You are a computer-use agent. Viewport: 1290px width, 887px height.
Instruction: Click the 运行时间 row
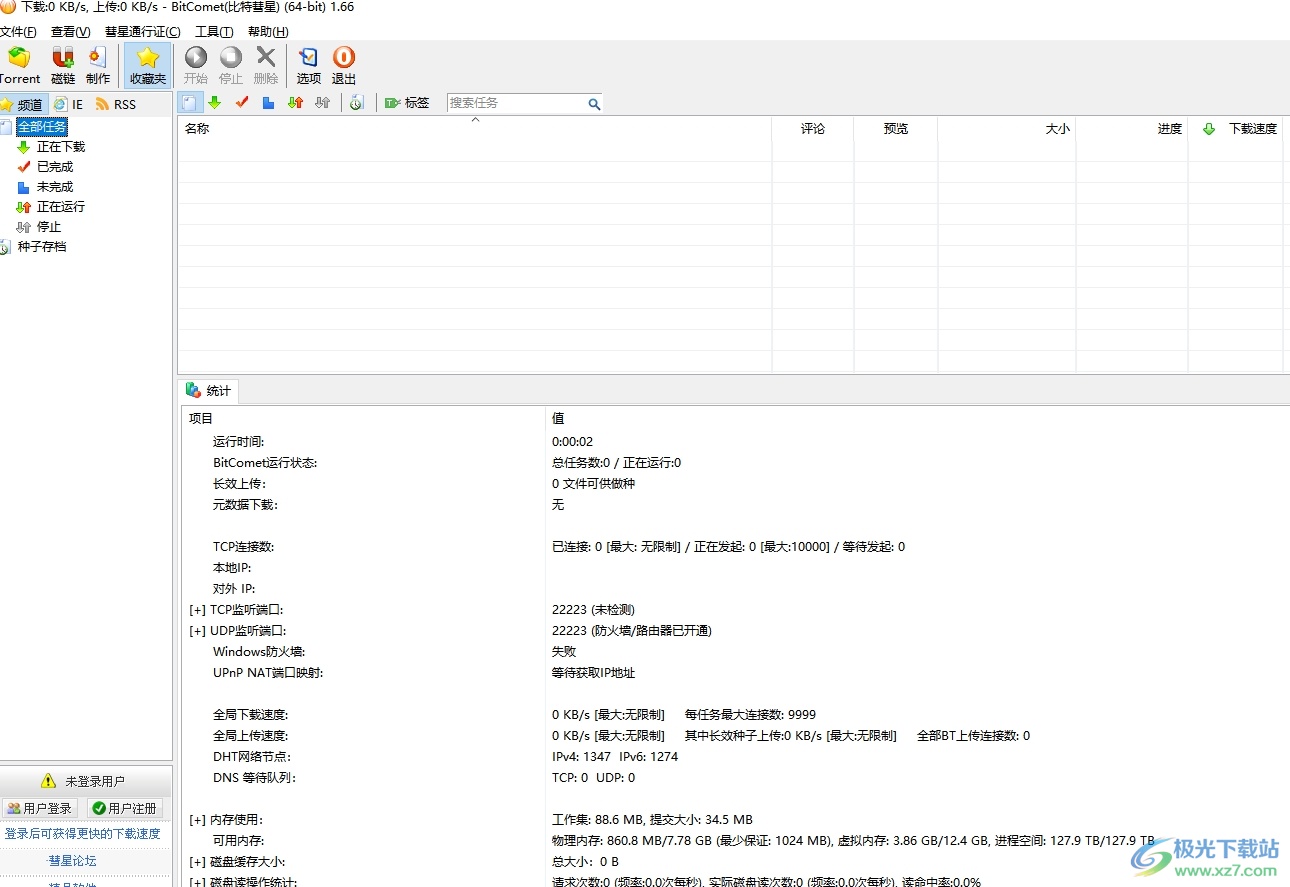click(x=735, y=441)
